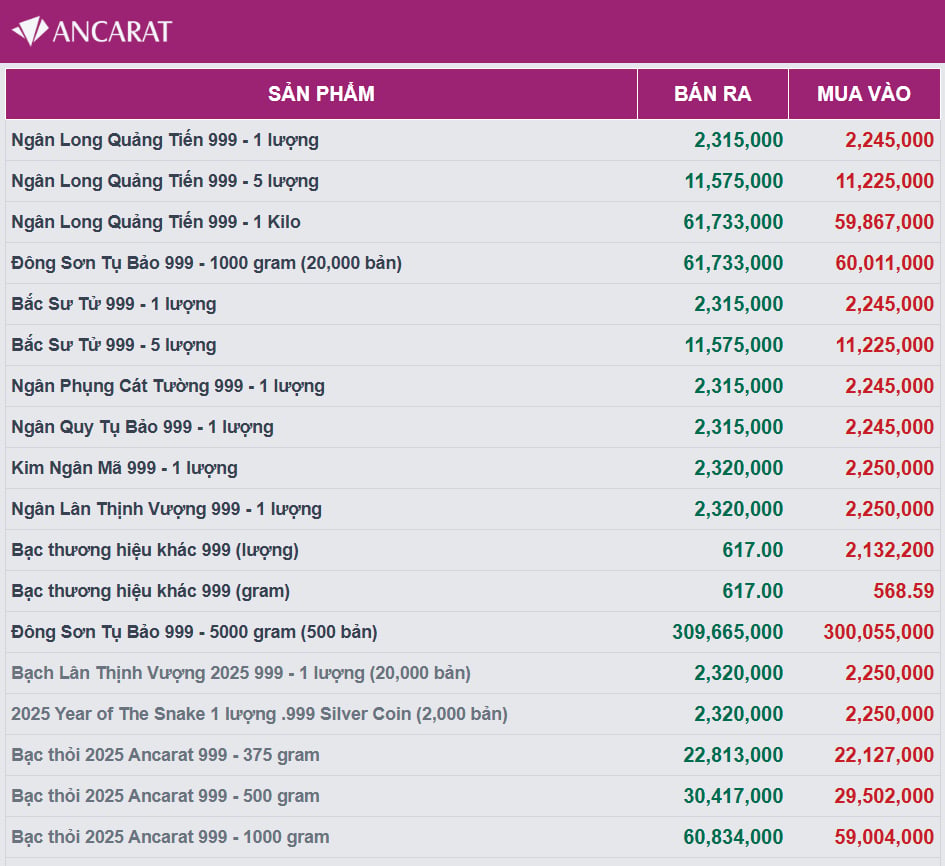Click buy price 60,011,000
Screen dimensions: 945x866
click(x=884, y=263)
